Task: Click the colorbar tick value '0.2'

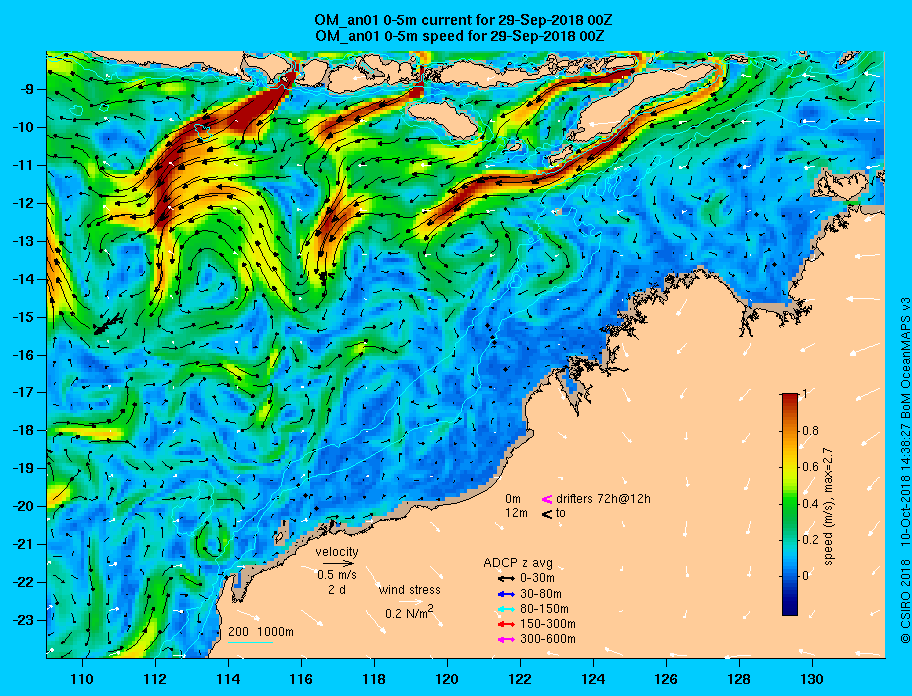Action: [x=810, y=540]
